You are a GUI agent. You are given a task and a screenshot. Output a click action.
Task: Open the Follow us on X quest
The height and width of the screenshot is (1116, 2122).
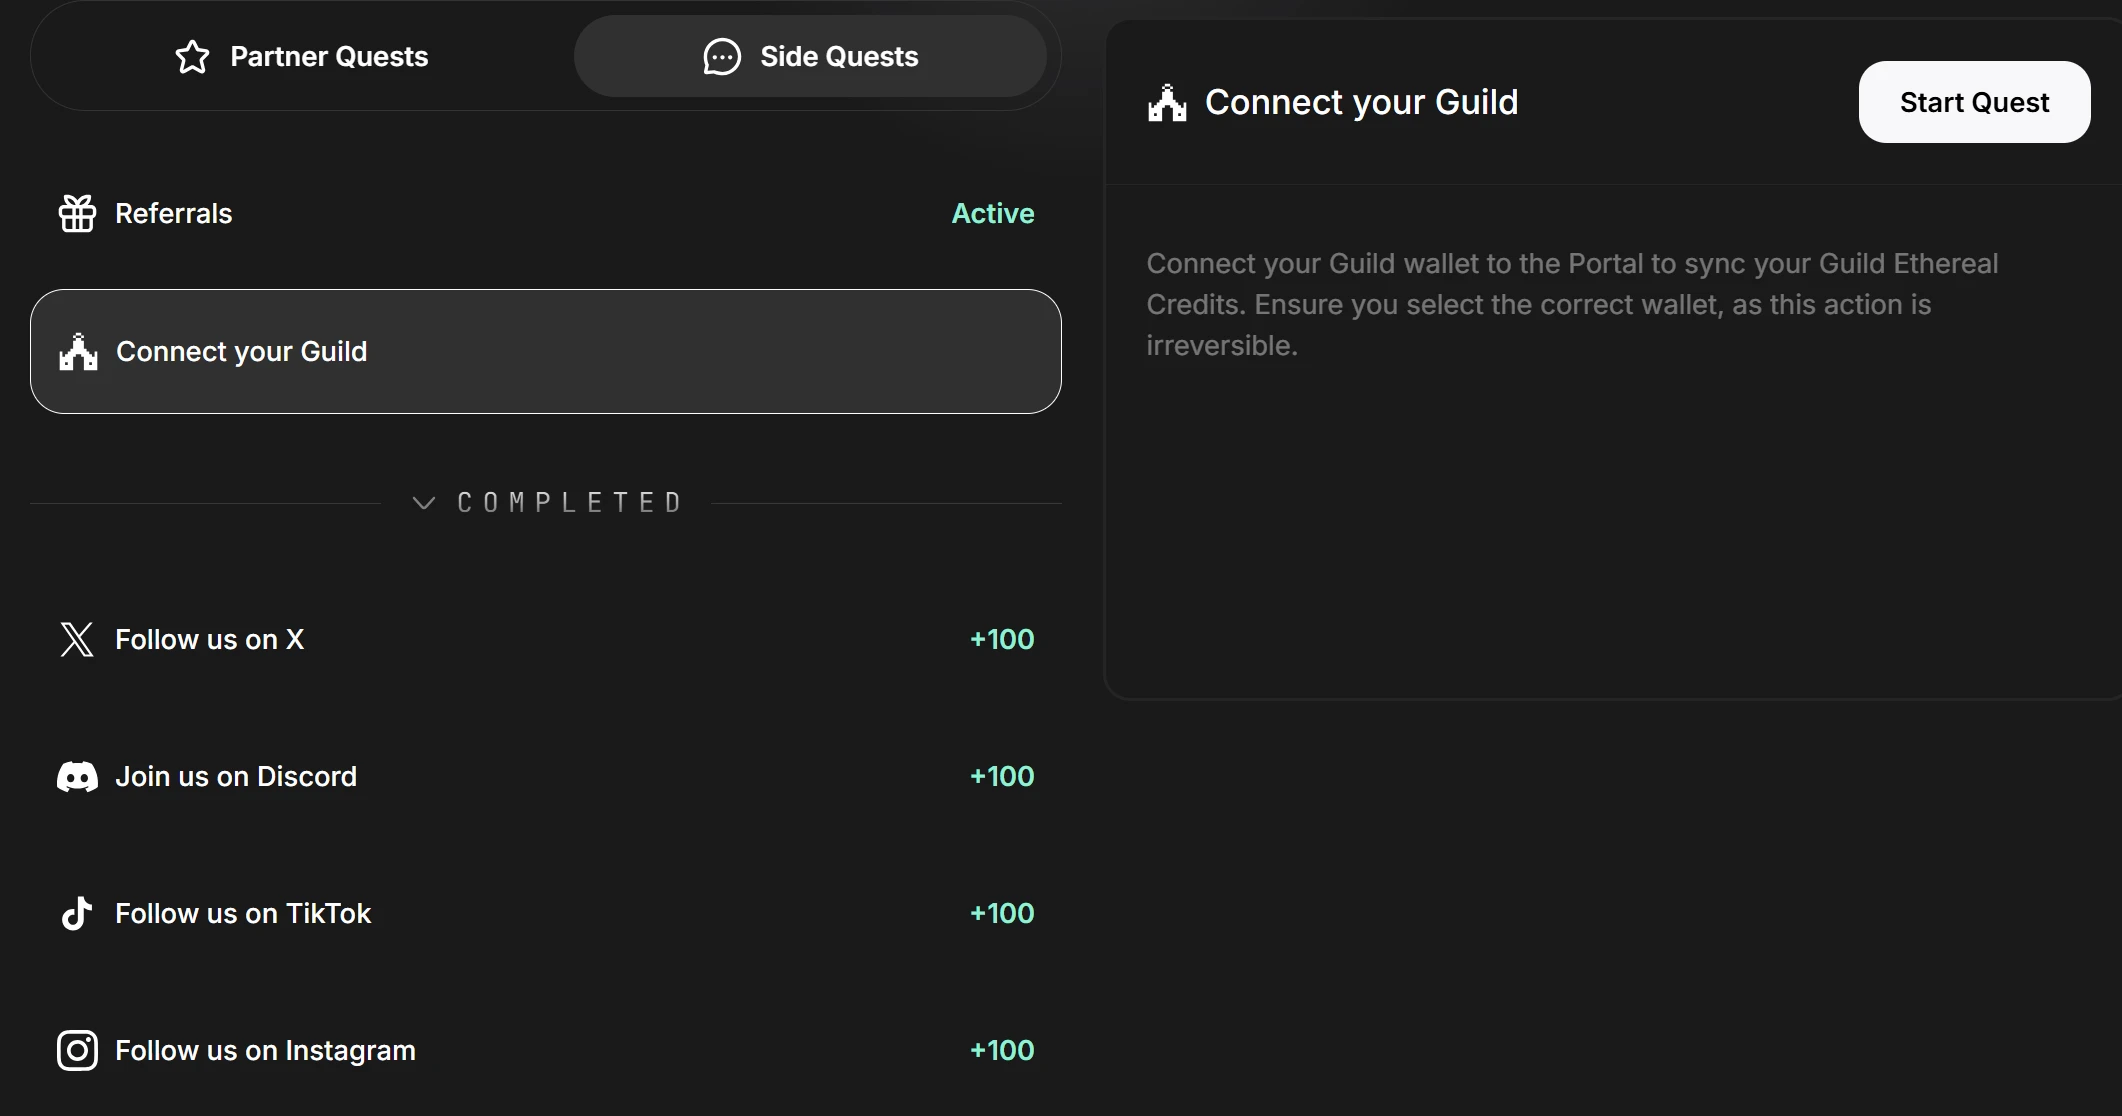tap(210, 640)
